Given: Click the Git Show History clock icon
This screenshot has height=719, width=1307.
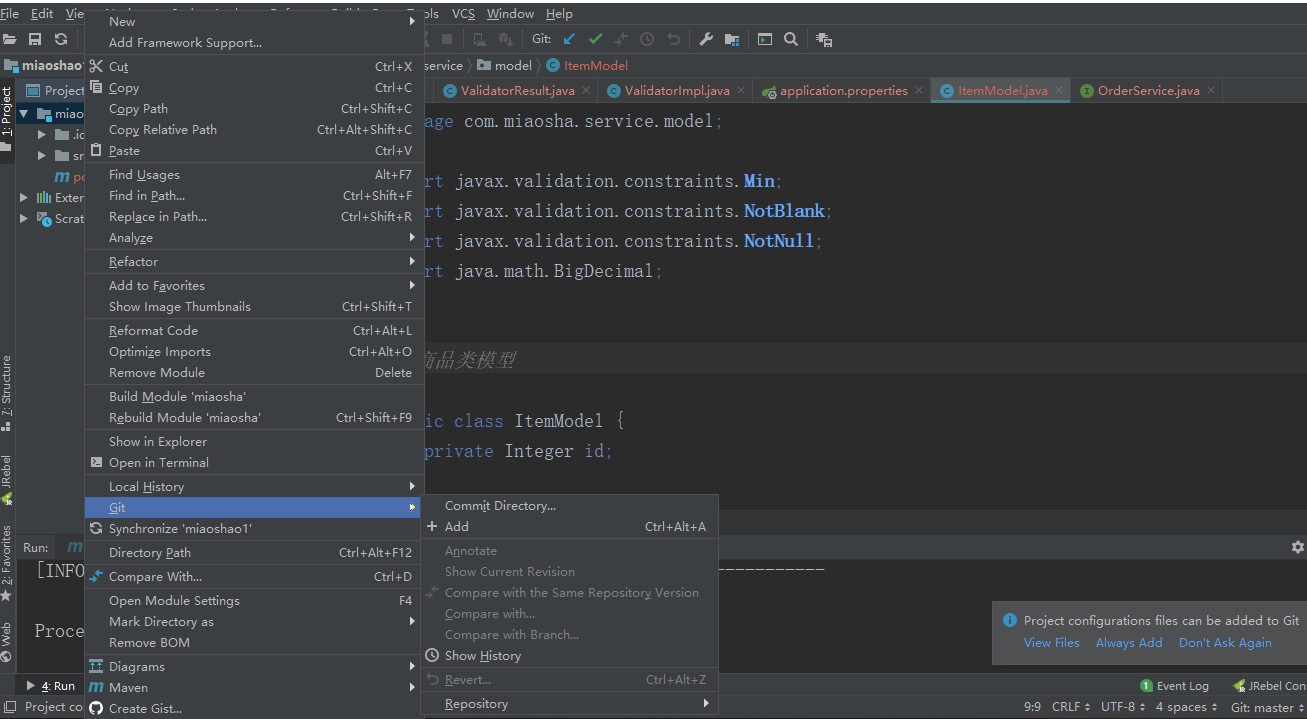Looking at the screenshot, I should tap(647, 39).
